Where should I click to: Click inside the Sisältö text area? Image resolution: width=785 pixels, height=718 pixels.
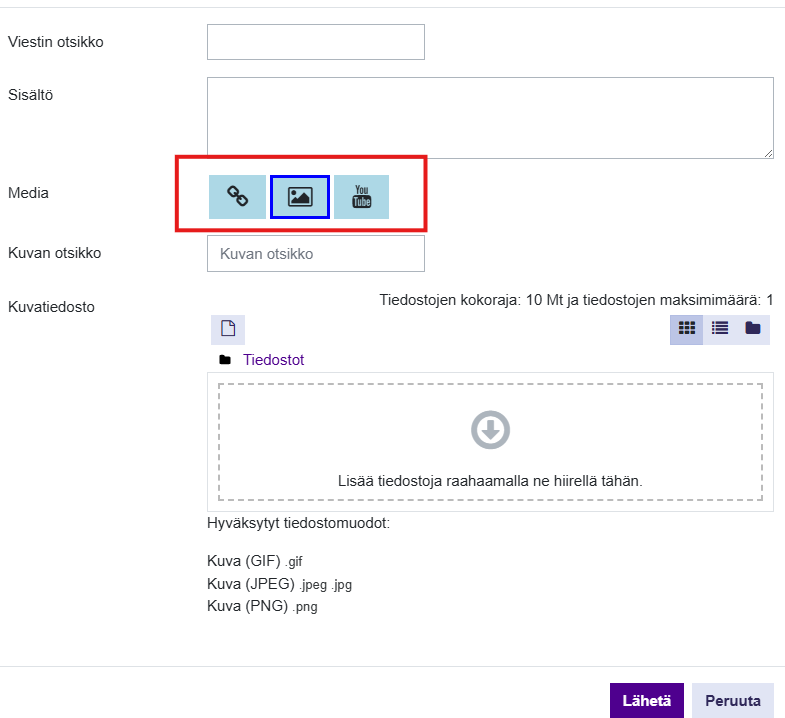(x=489, y=117)
